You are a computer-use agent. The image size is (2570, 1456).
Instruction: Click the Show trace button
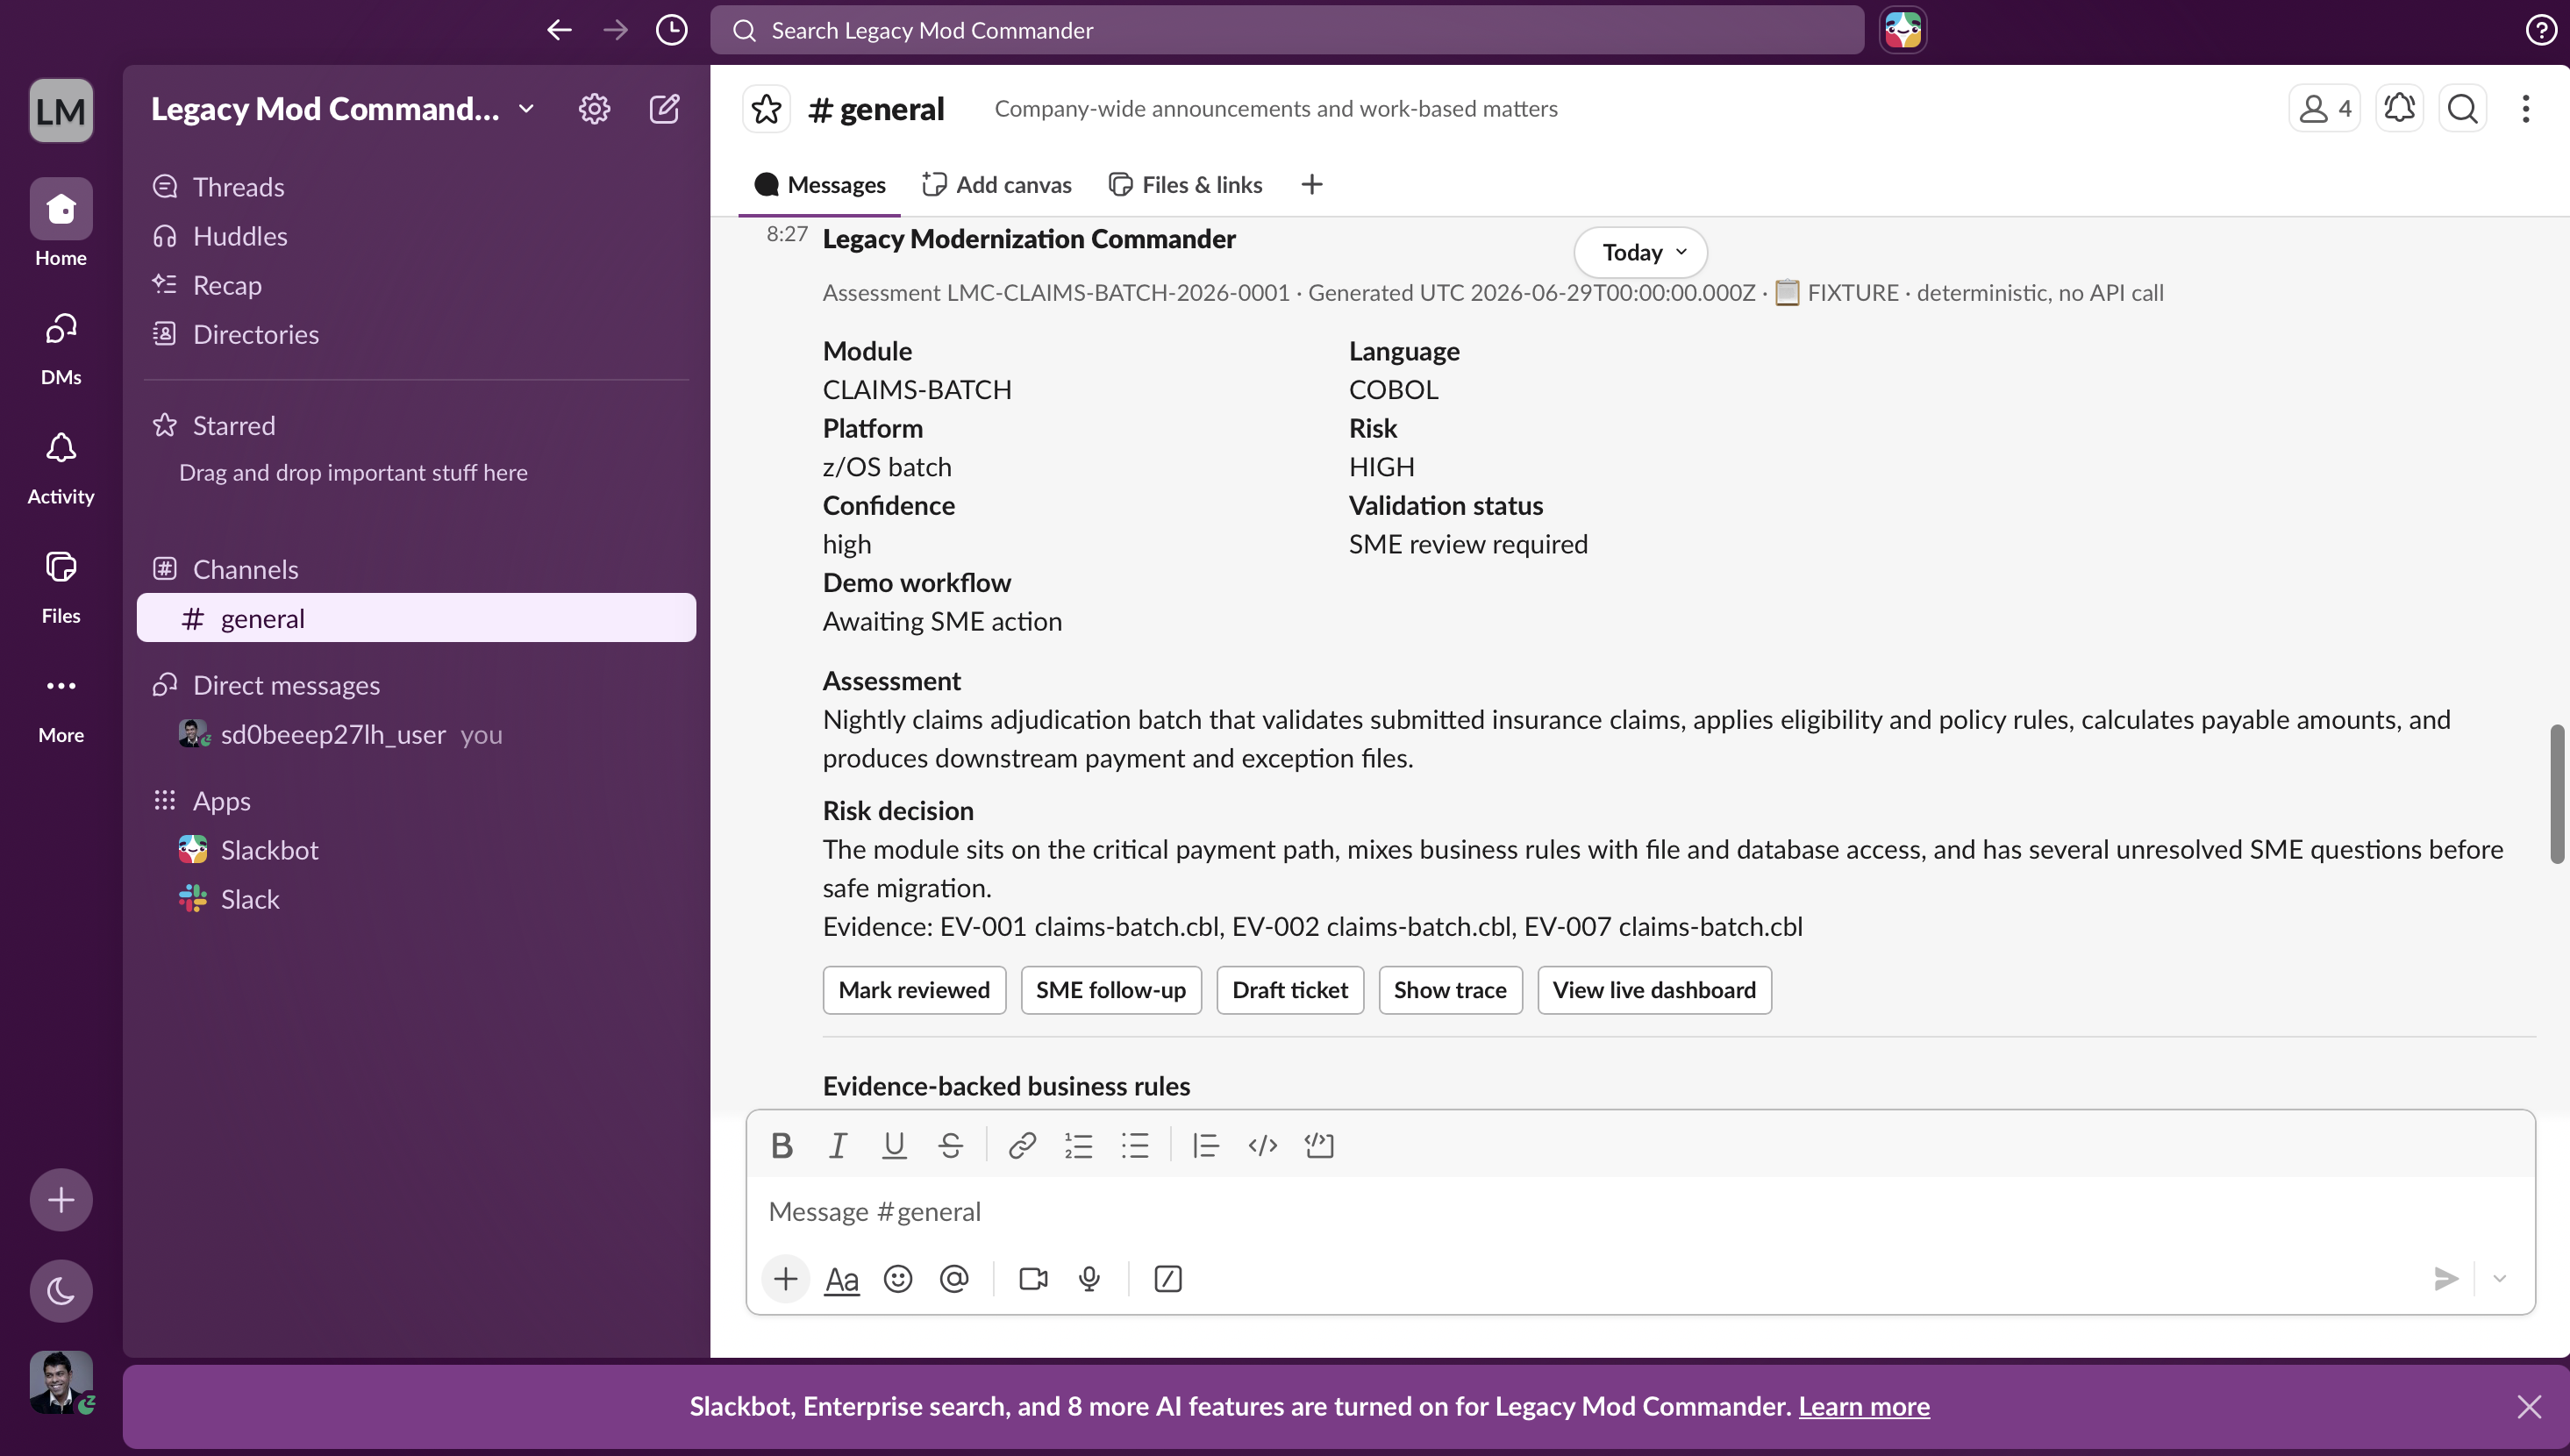1450,990
